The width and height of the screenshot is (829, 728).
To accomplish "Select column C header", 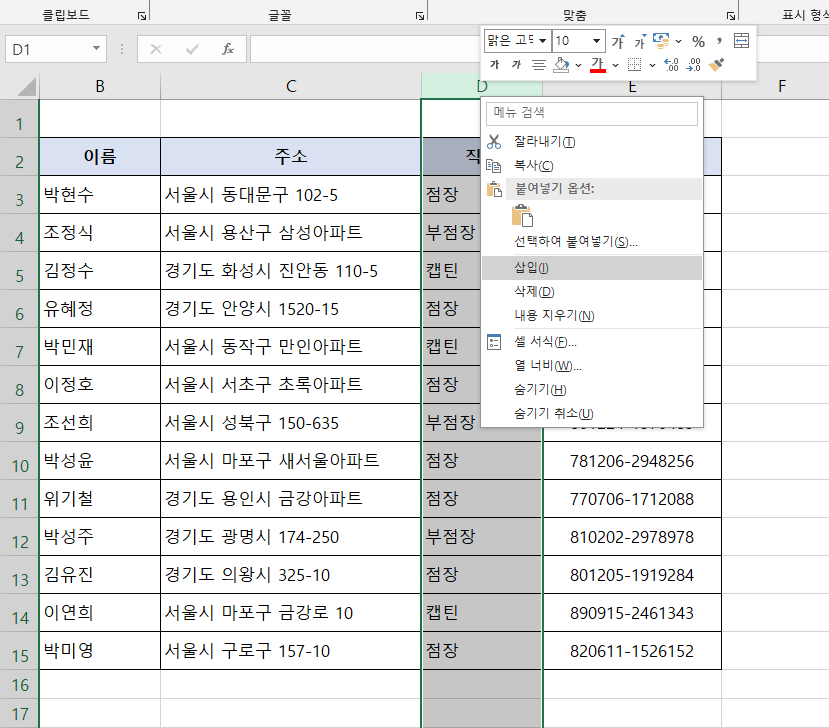I will tap(291, 86).
